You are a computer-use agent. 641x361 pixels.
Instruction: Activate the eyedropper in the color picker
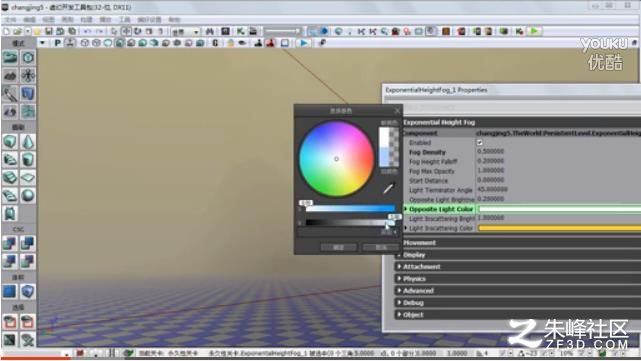[x=388, y=188]
